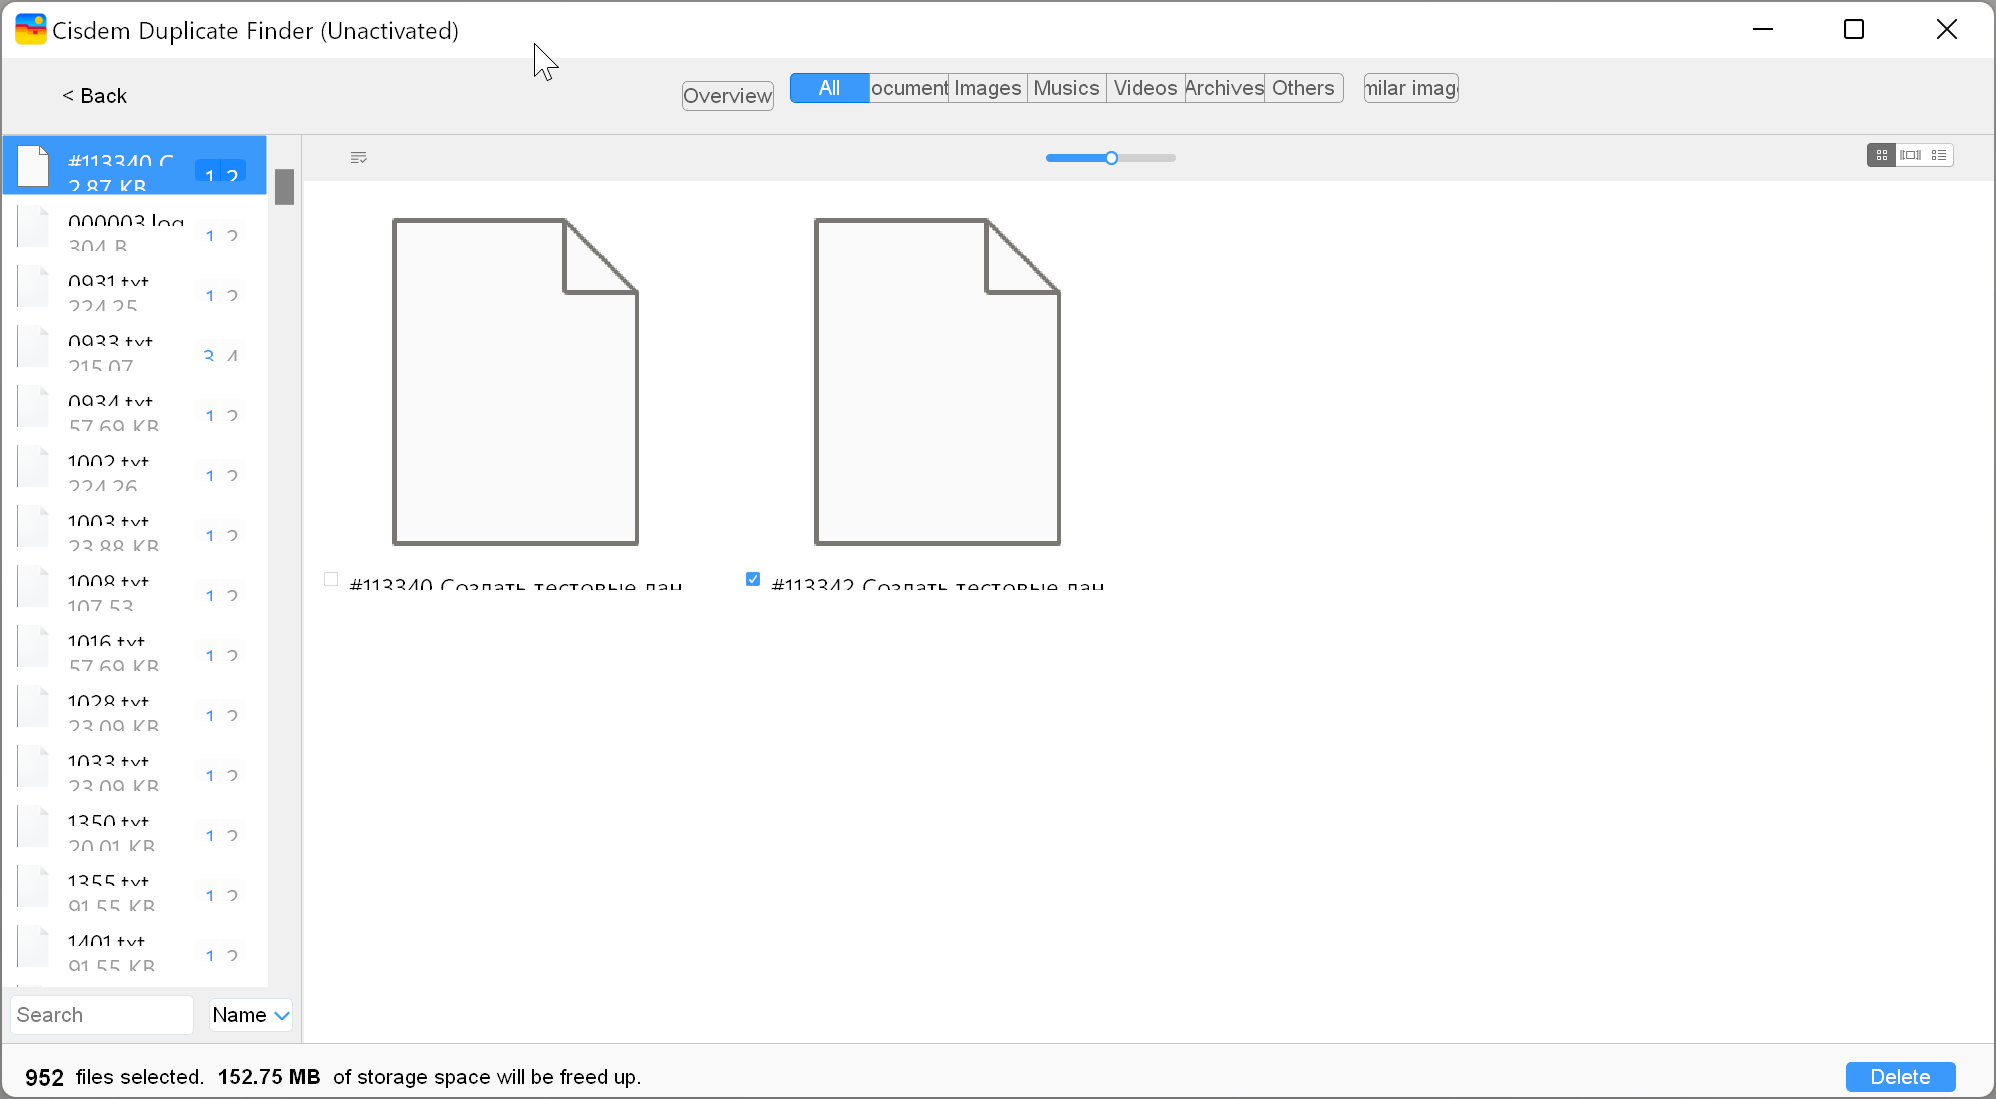
Task: Adjust the thumbnail size slider
Action: click(1111, 158)
